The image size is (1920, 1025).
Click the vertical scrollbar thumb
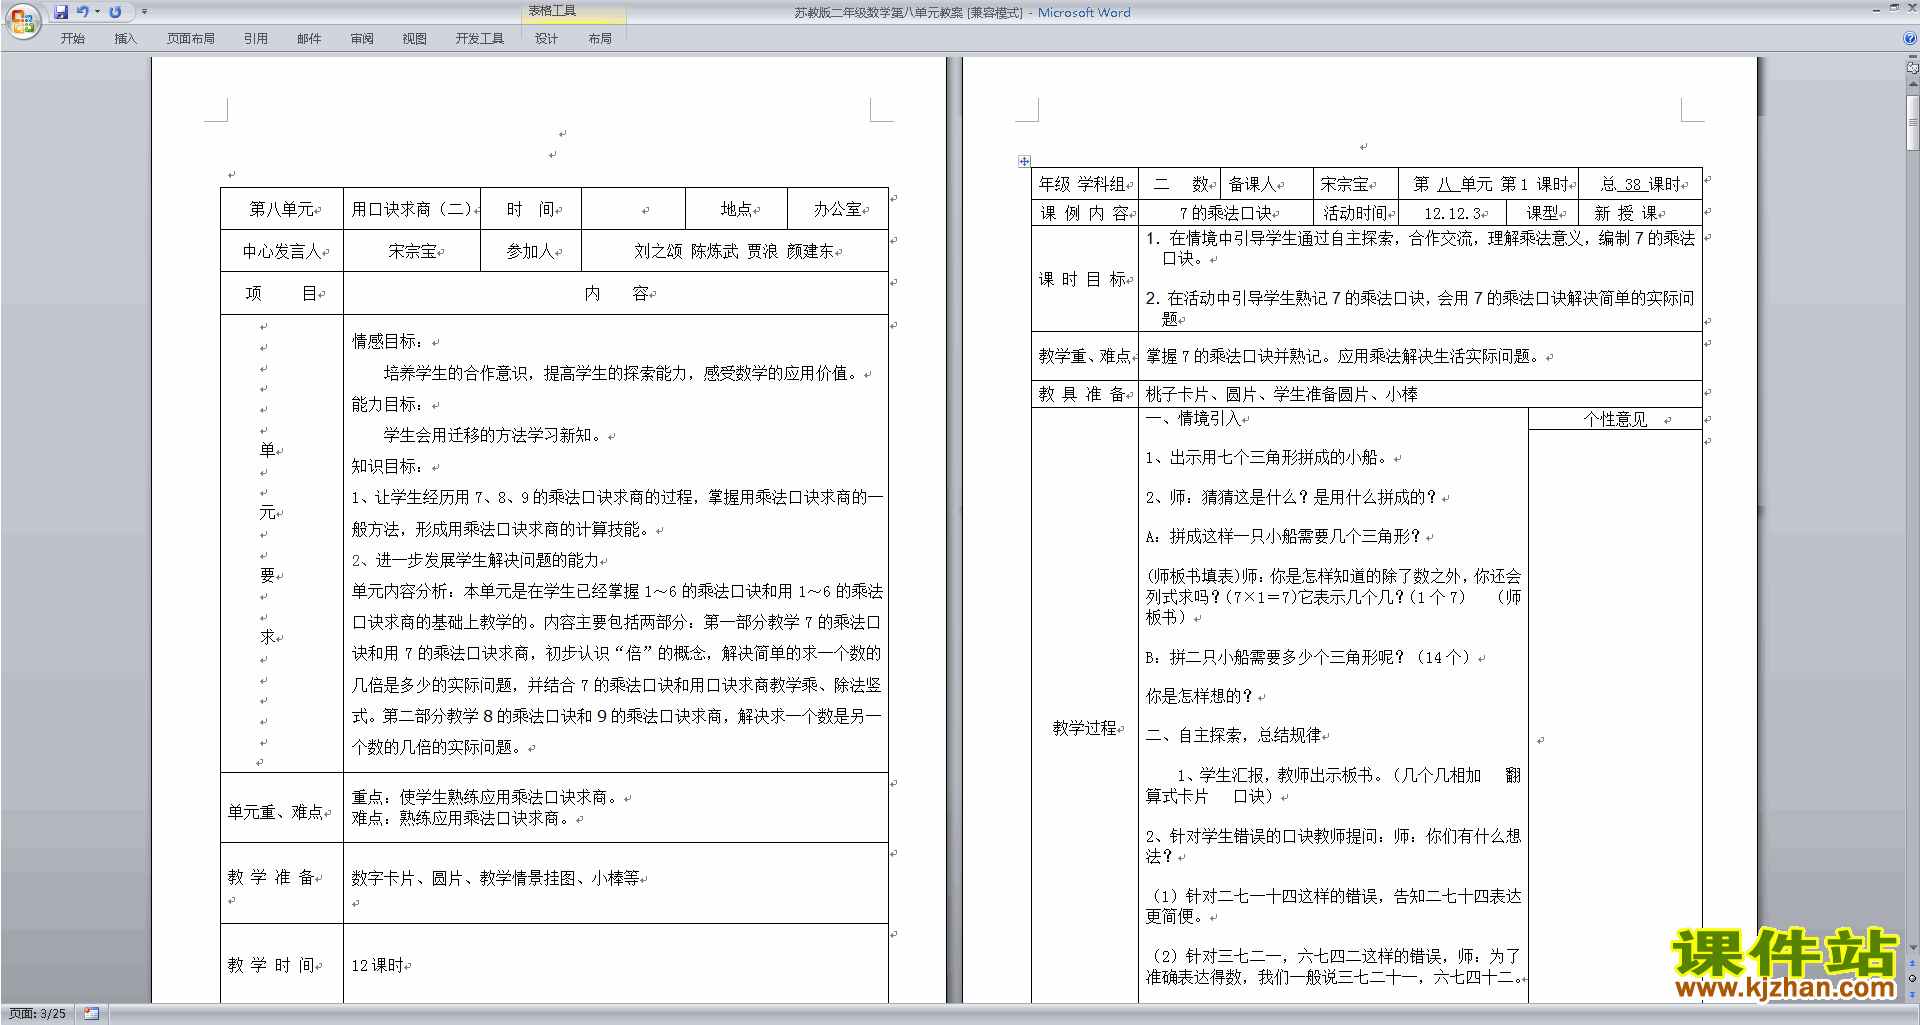click(x=1912, y=122)
